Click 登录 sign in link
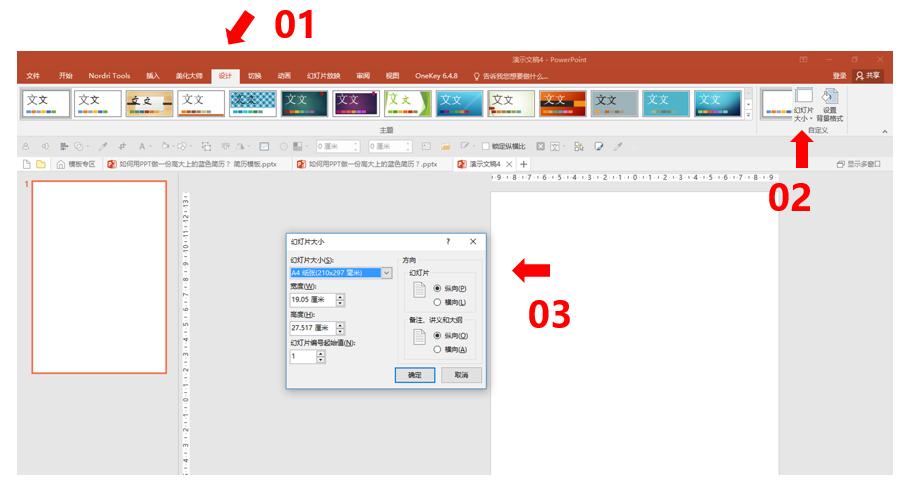The image size is (916, 489). [x=839, y=76]
